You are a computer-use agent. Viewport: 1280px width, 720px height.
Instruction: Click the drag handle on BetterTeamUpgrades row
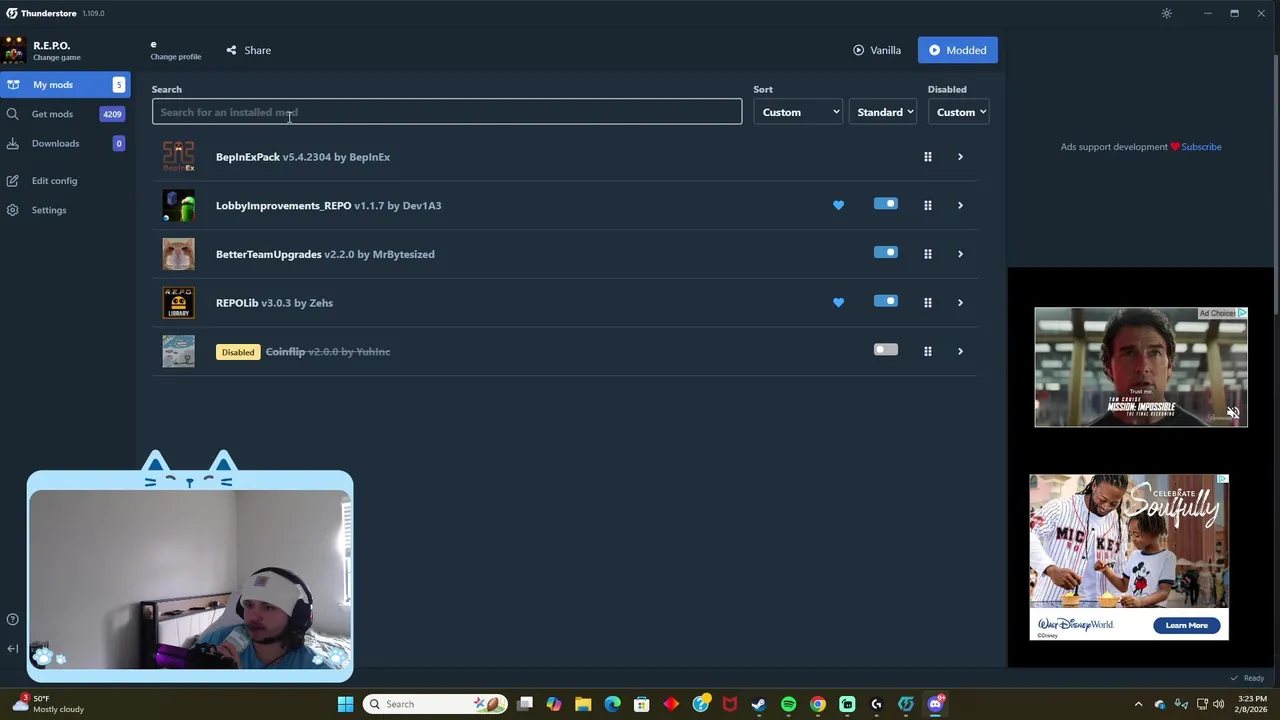(x=927, y=254)
